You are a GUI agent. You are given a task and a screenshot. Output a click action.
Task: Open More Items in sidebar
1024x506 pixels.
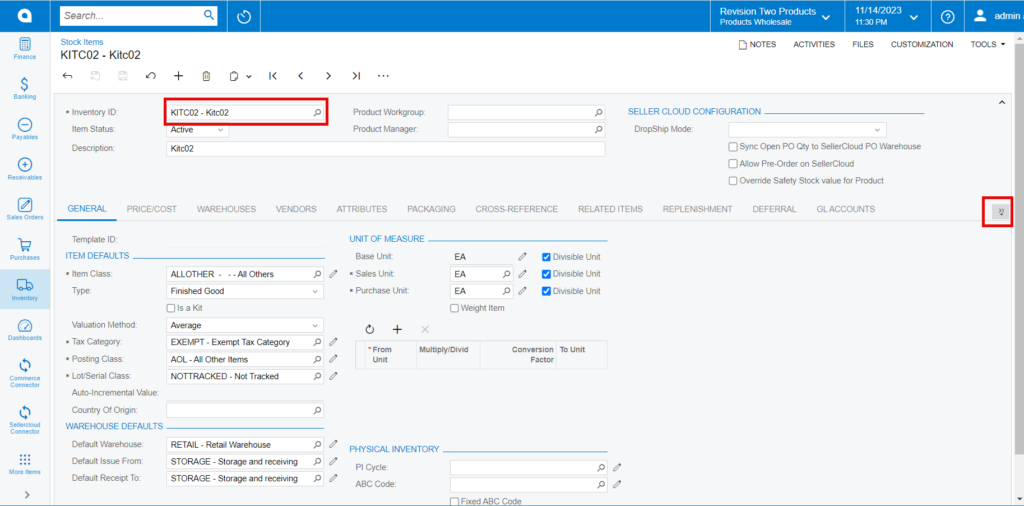tap(25, 464)
